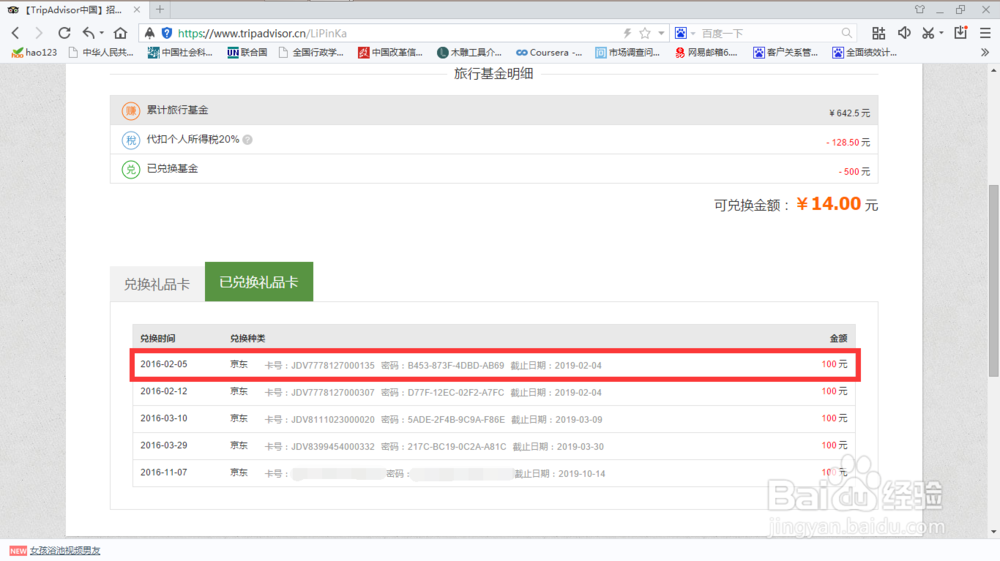This screenshot has width=1000, height=561.
Task: Open the 中华人民共... bookmark
Action: pyautogui.click(x=101, y=52)
